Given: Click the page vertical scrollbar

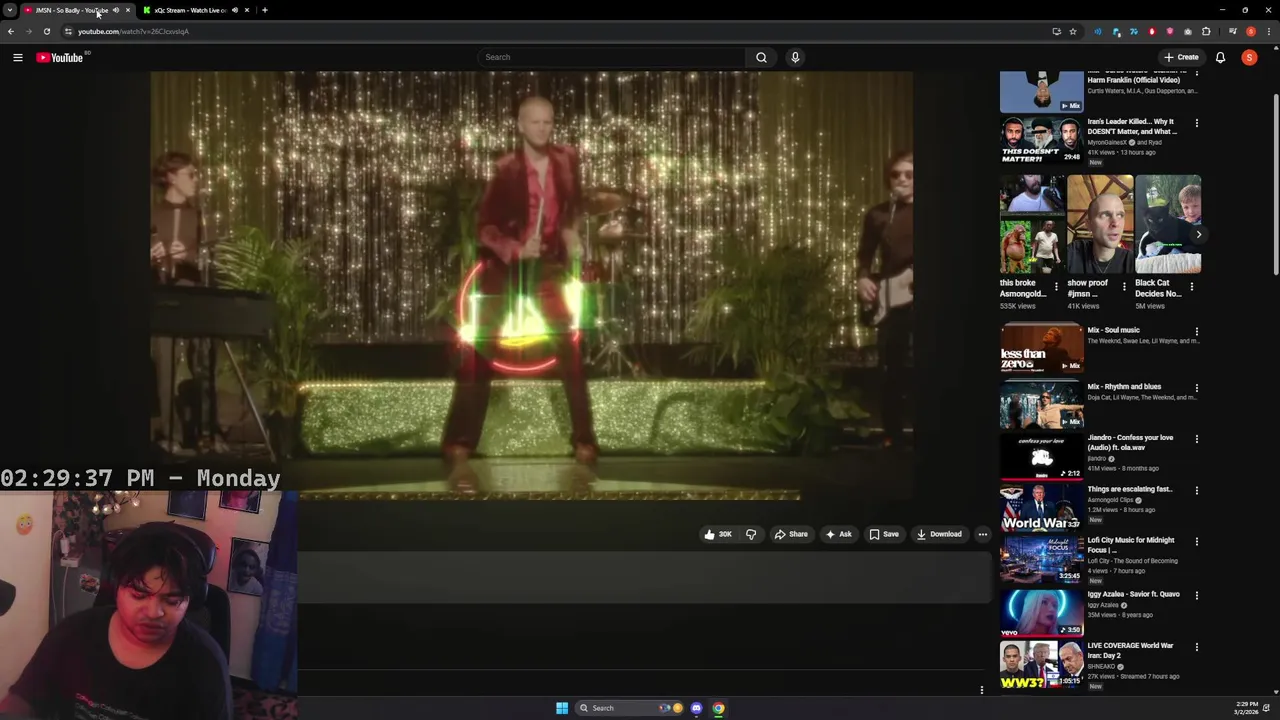Looking at the screenshot, I should pyautogui.click(x=1275, y=183).
